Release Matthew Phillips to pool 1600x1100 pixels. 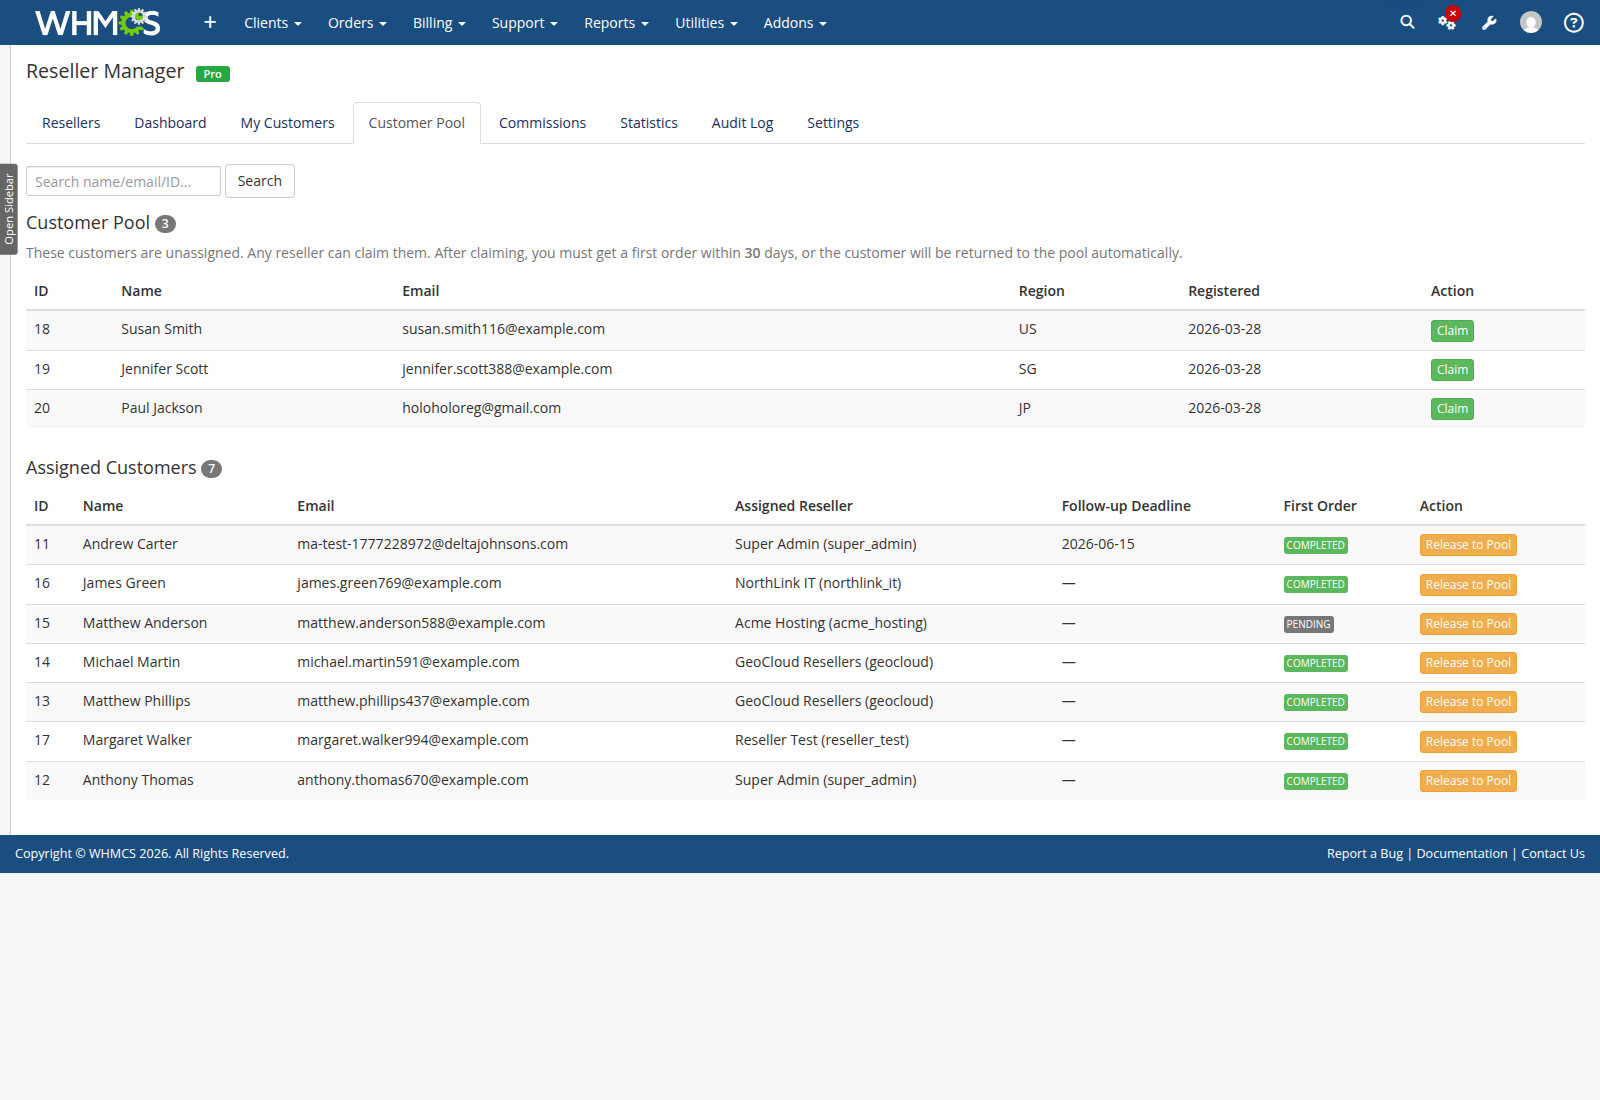[1468, 702]
